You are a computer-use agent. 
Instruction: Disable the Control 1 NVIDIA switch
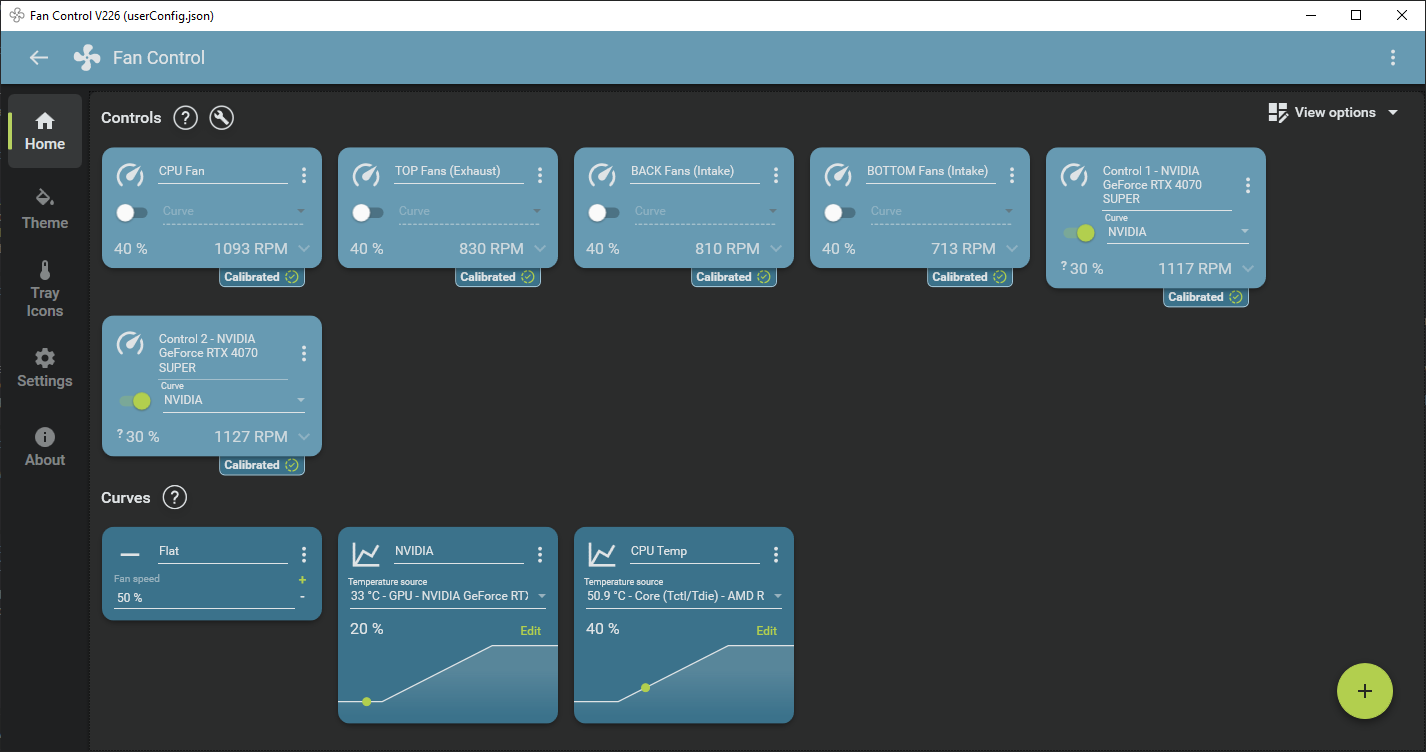point(1079,233)
